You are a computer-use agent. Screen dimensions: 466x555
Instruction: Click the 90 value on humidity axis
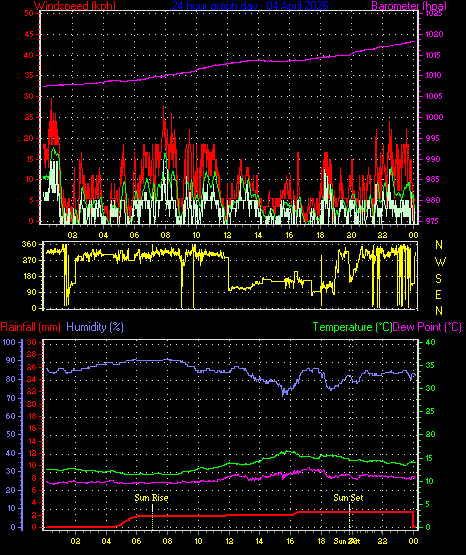(x=11, y=361)
